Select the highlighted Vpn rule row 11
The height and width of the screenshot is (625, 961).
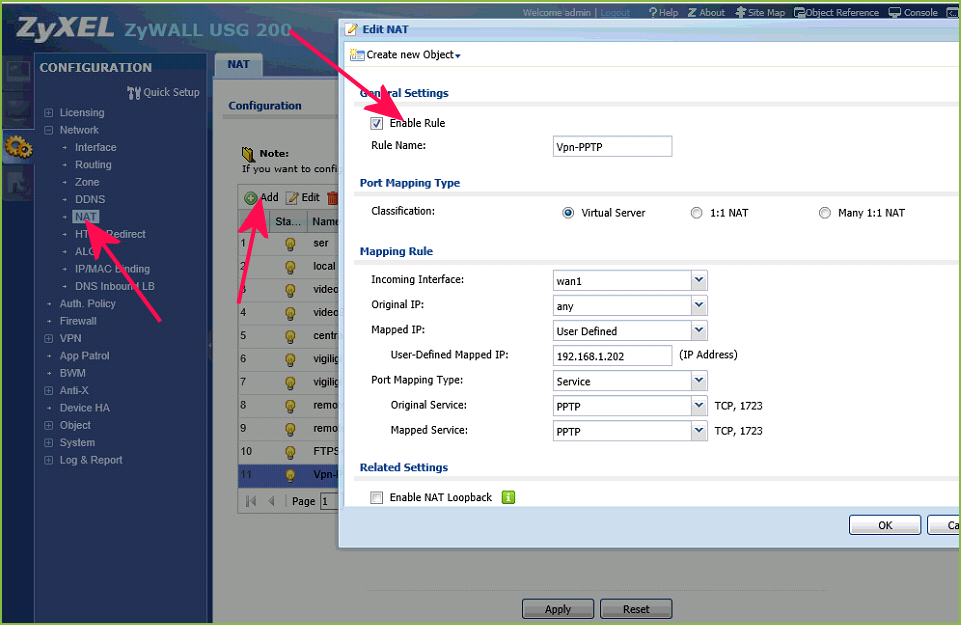pos(288,475)
